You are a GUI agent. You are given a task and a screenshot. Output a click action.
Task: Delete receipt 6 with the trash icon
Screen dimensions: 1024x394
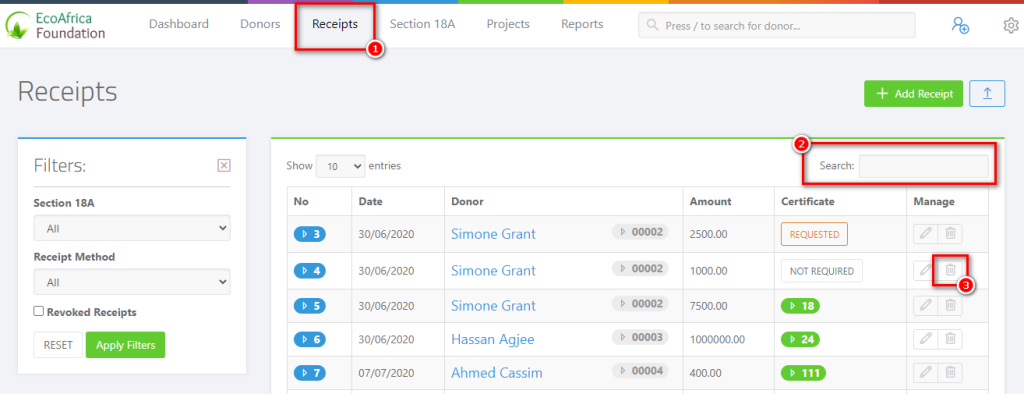pyautogui.click(x=950, y=338)
